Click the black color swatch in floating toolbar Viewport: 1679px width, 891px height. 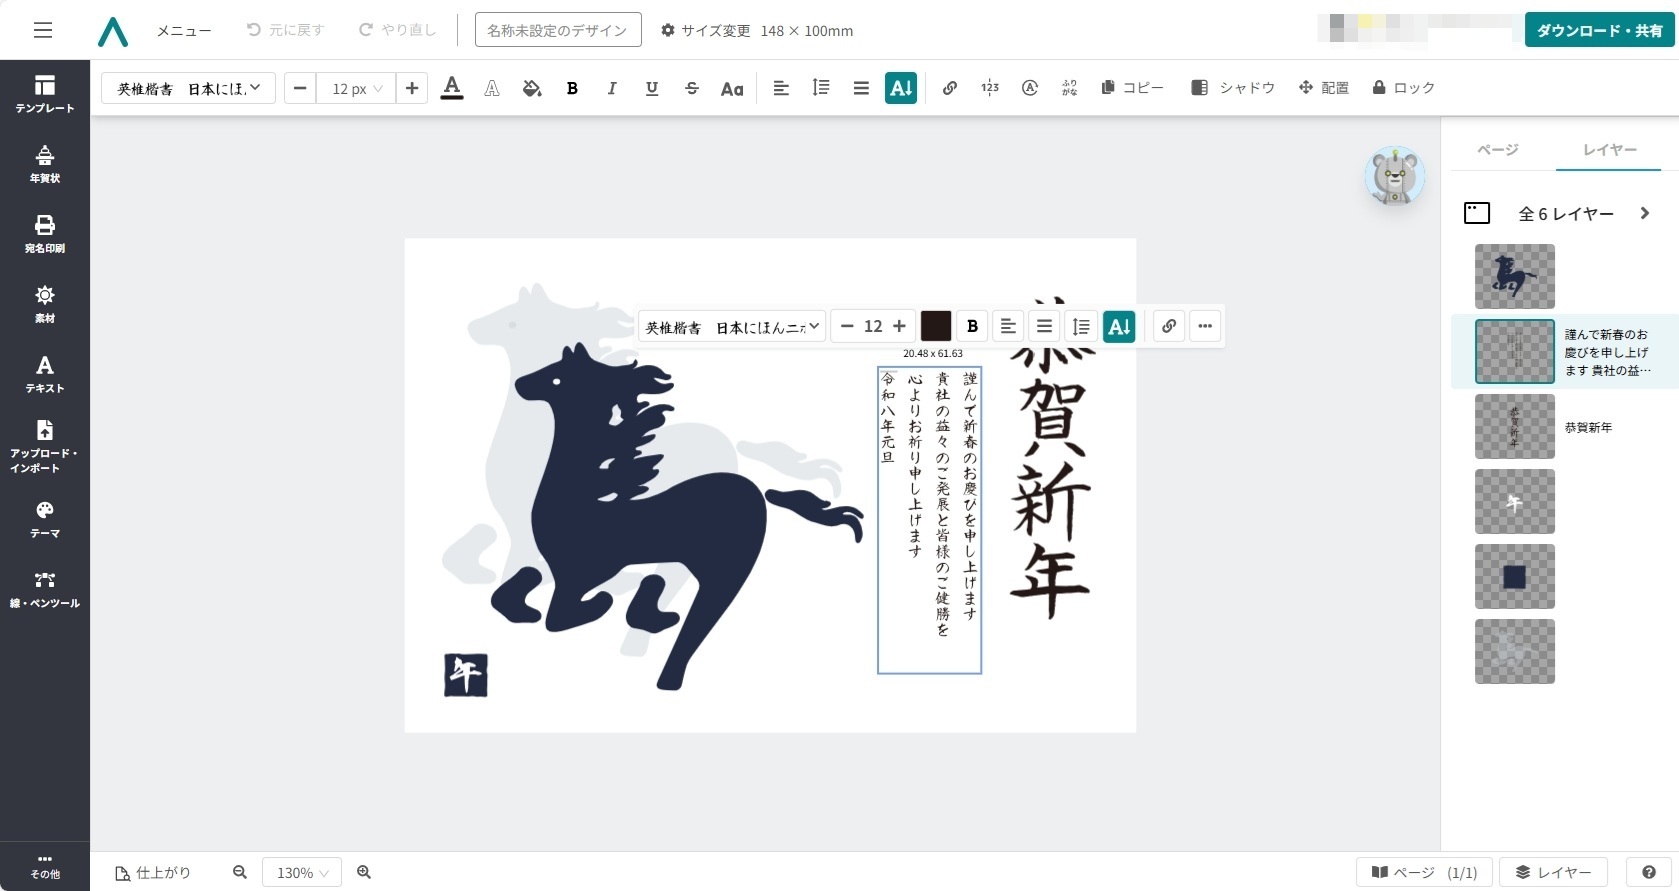click(935, 326)
